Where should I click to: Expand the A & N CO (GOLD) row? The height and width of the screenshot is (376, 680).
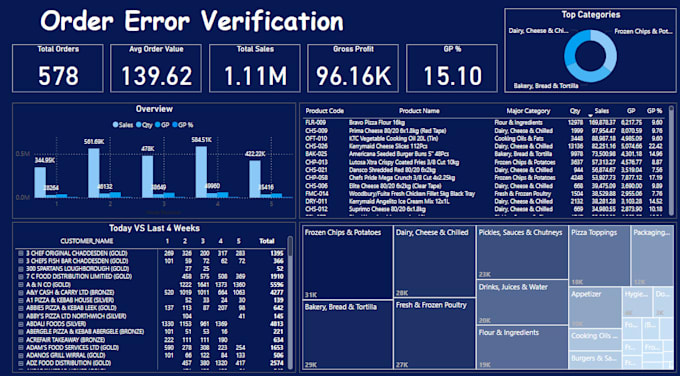click(20, 285)
